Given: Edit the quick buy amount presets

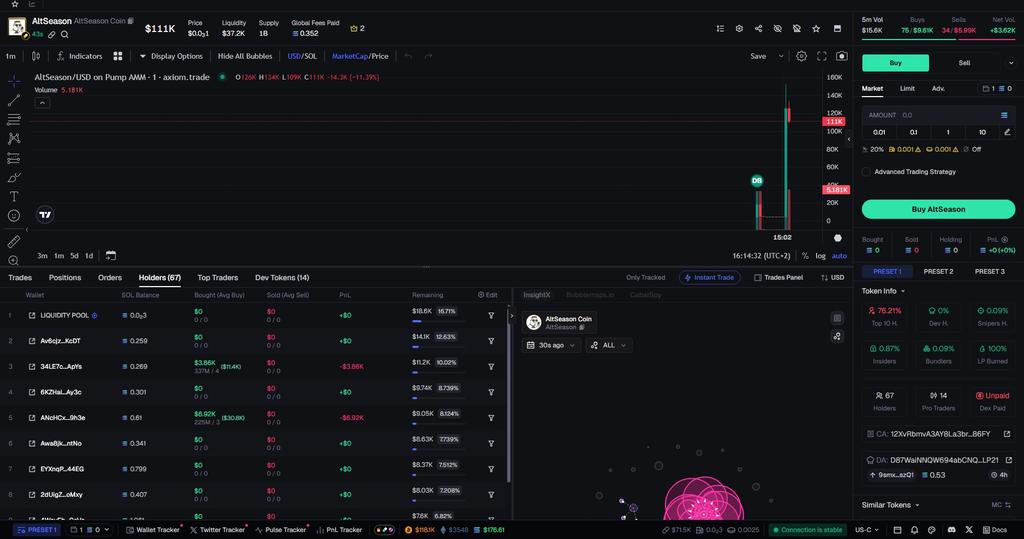Looking at the screenshot, I should [1007, 132].
